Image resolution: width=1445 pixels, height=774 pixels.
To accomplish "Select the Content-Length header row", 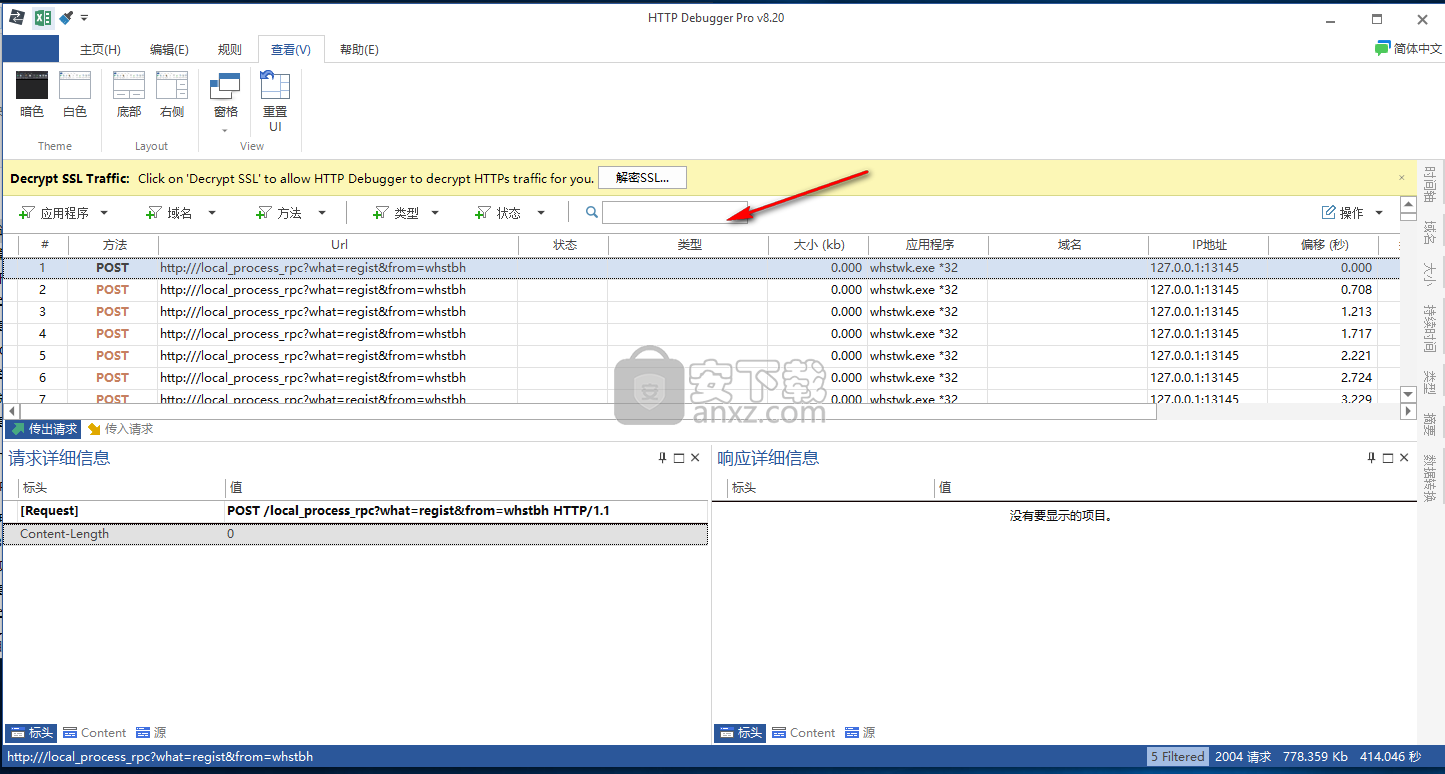I will [355, 534].
